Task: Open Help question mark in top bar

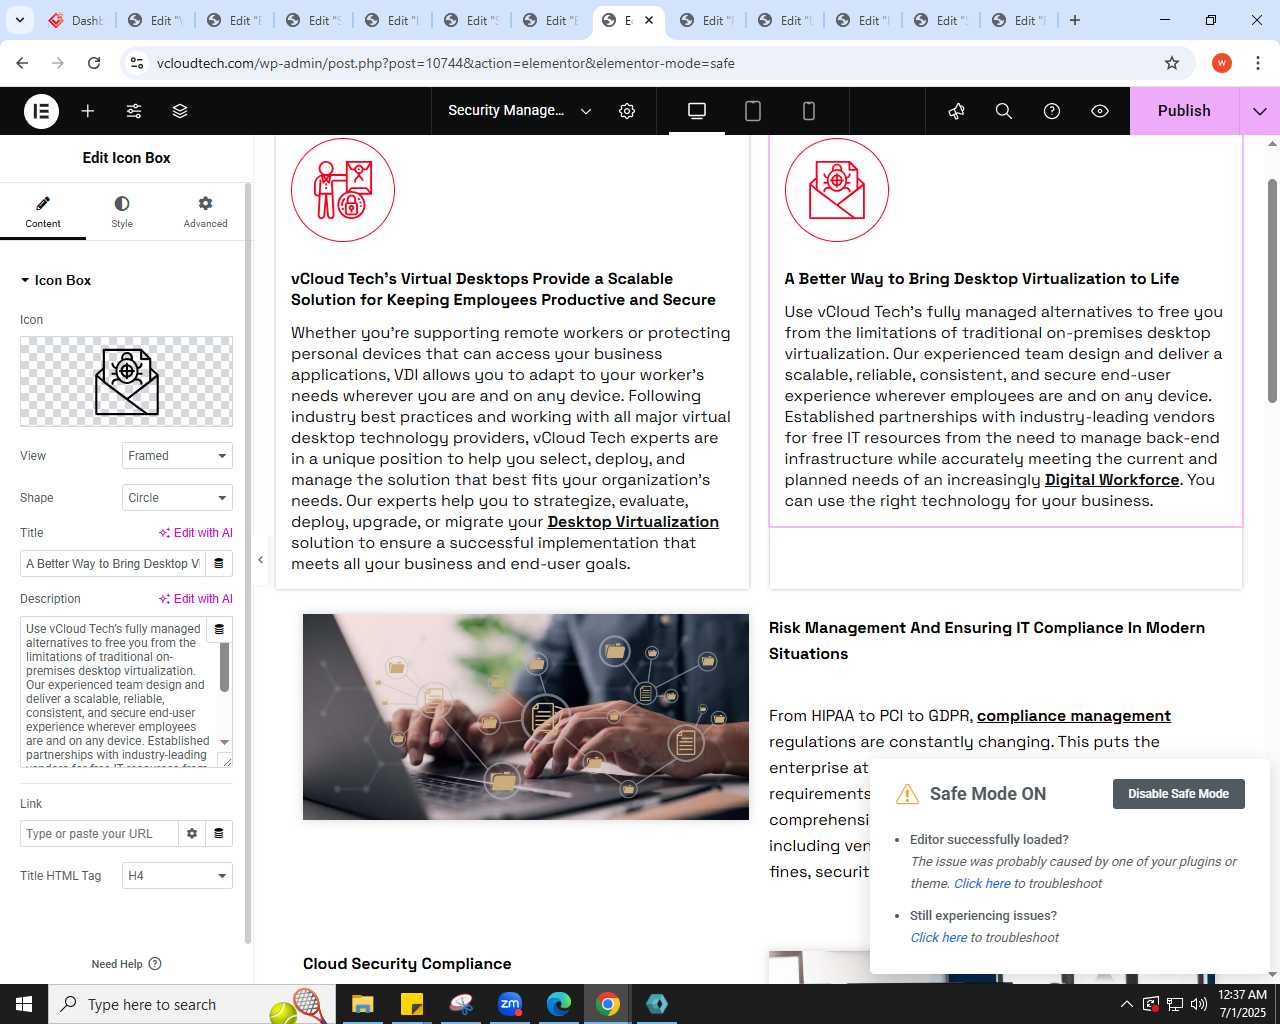Action: [1052, 111]
